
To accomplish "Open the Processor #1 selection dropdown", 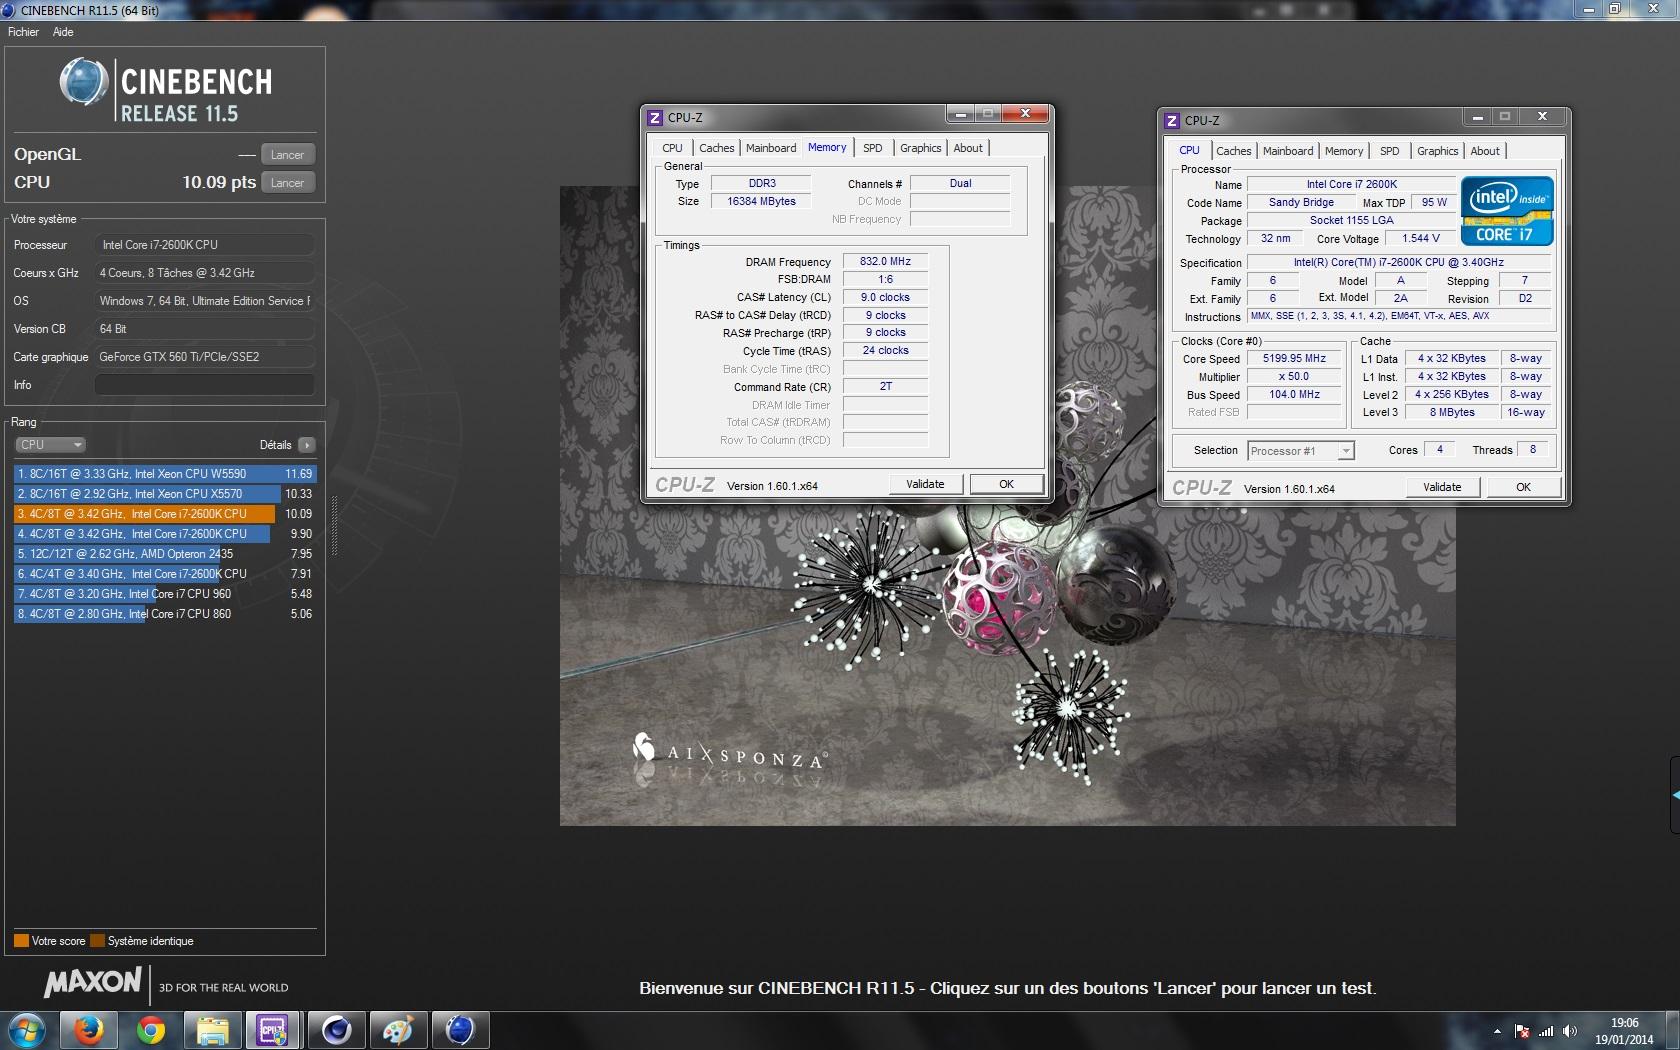I will click(x=1300, y=451).
